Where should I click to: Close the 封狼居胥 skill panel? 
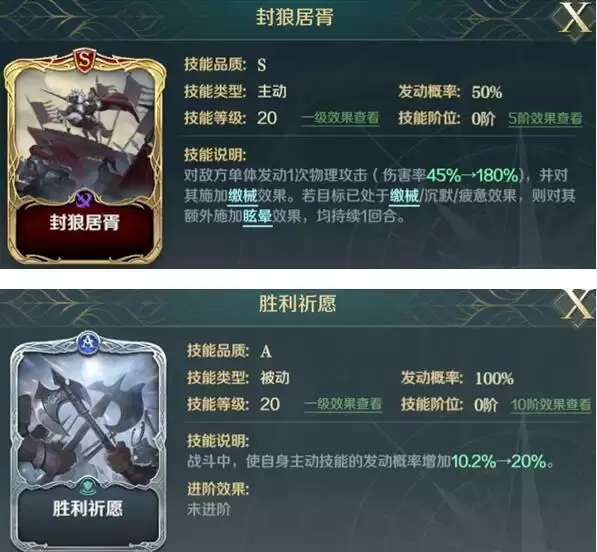[575, 18]
